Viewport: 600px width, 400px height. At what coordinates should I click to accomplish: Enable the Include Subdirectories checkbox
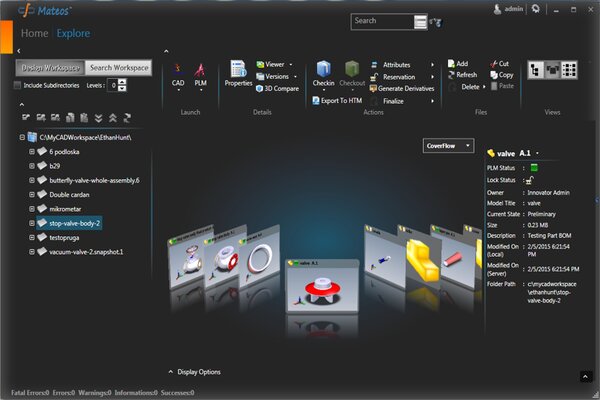pyautogui.click(x=17, y=85)
